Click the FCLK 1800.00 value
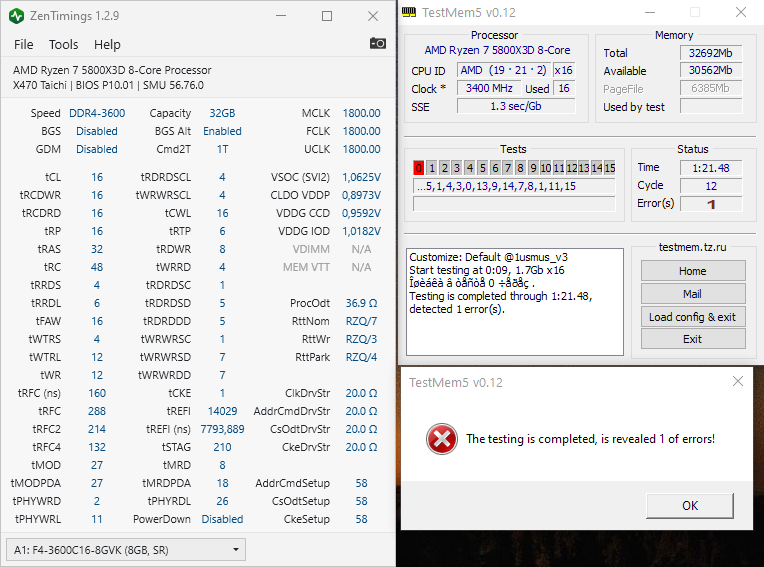The height and width of the screenshot is (567, 764). tap(361, 131)
